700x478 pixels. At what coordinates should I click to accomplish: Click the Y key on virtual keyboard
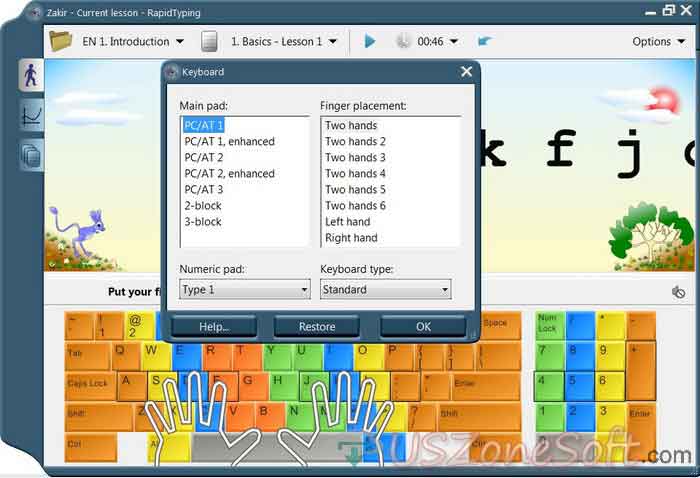tap(277, 357)
